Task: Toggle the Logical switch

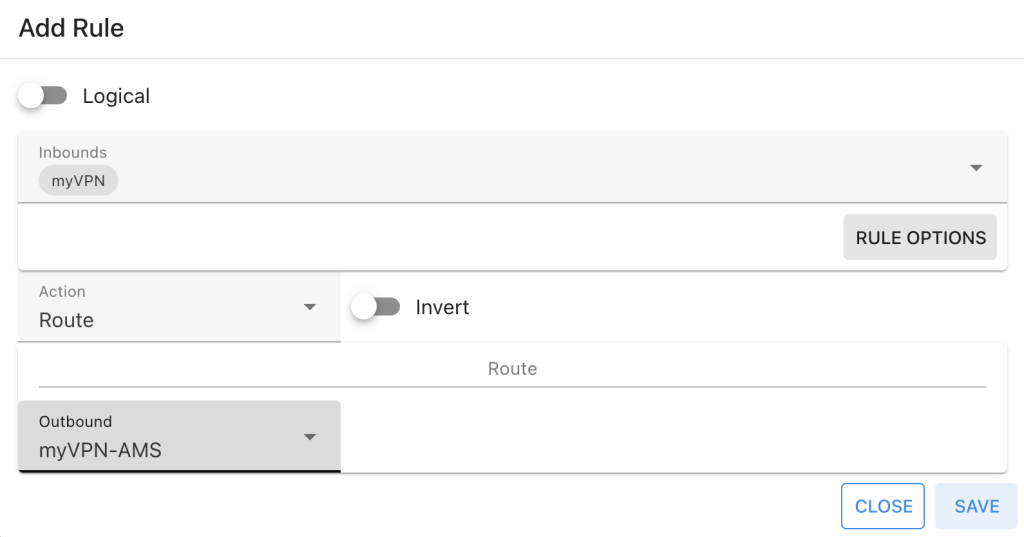Action: (42, 96)
